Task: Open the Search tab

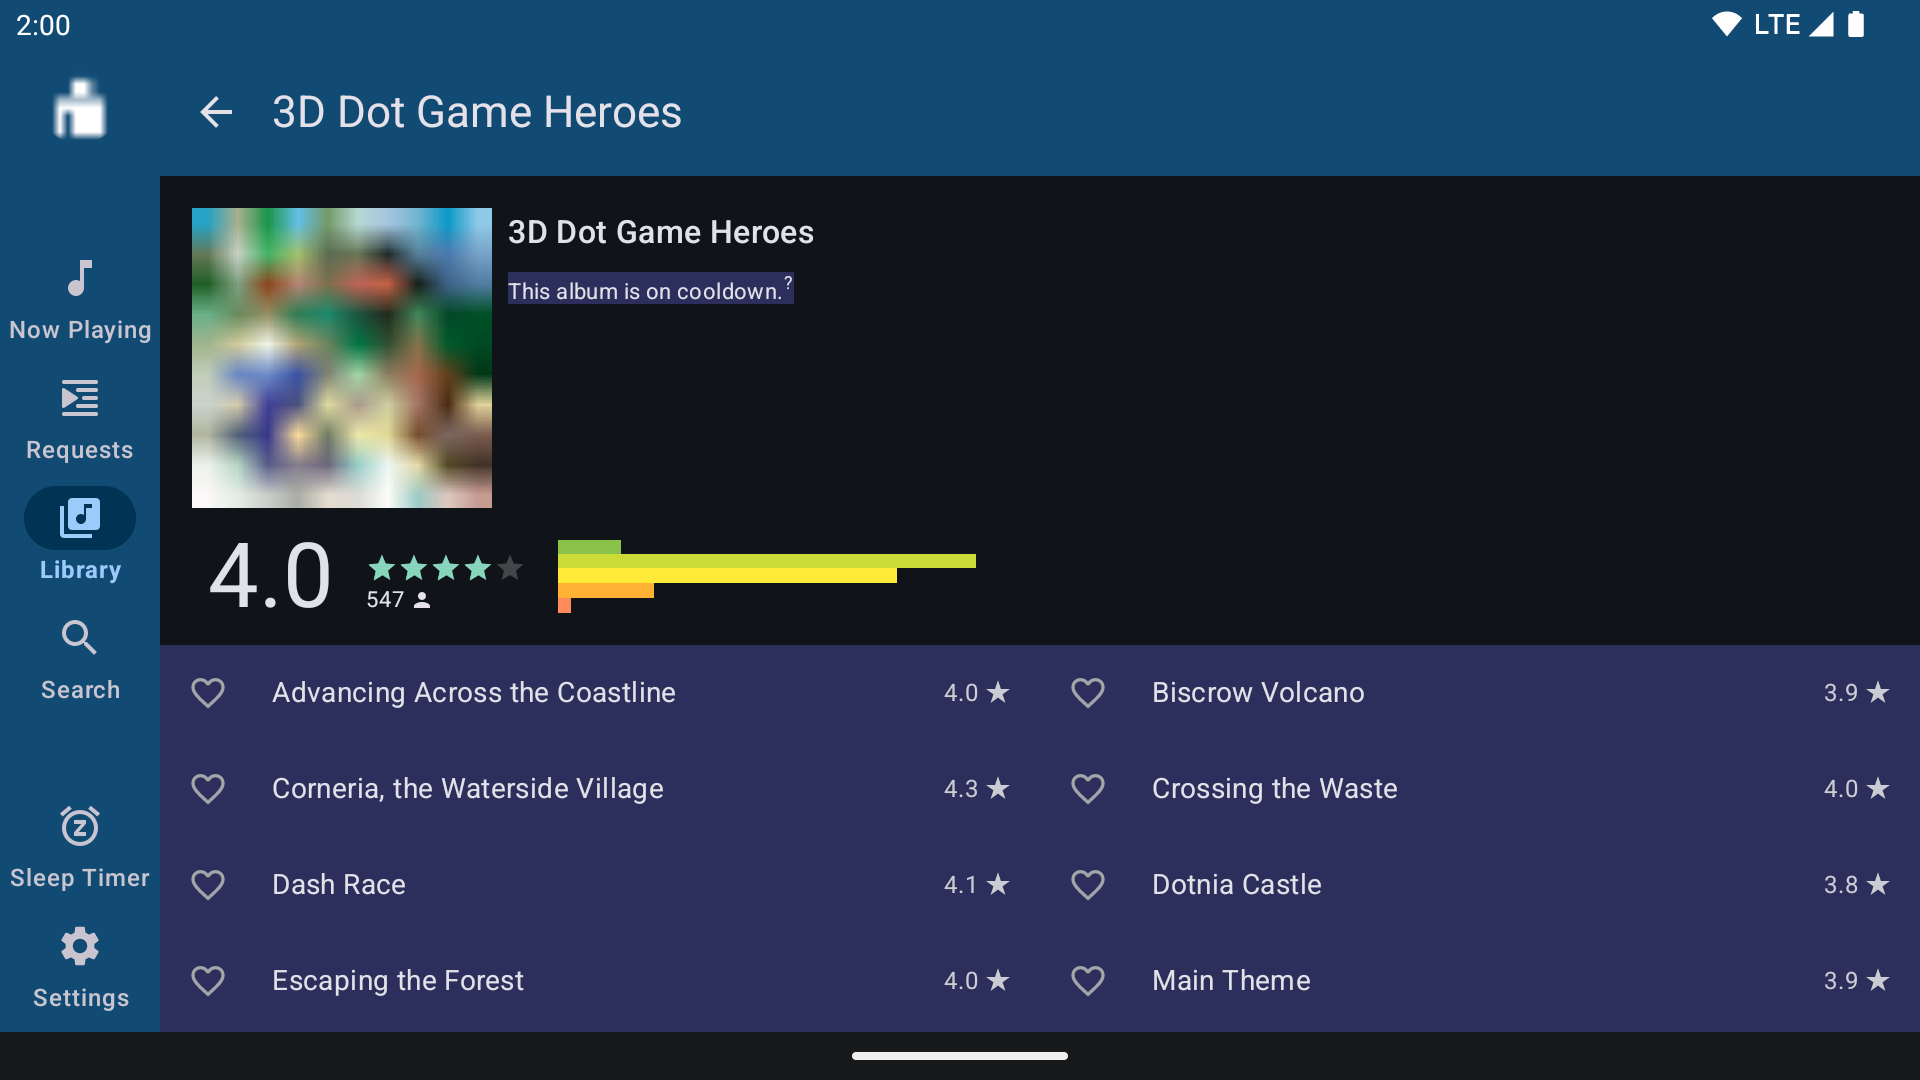Action: coord(80,660)
